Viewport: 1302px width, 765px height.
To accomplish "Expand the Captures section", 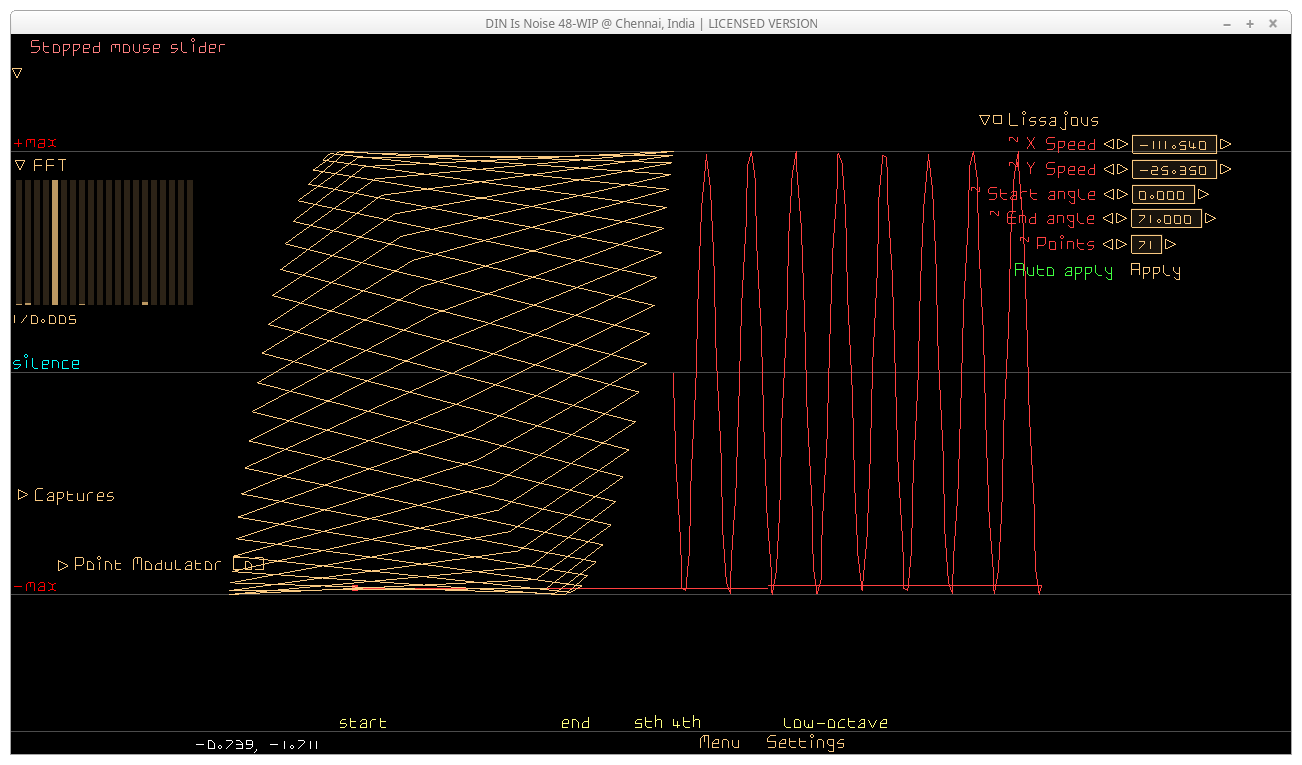I will click(x=22, y=495).
